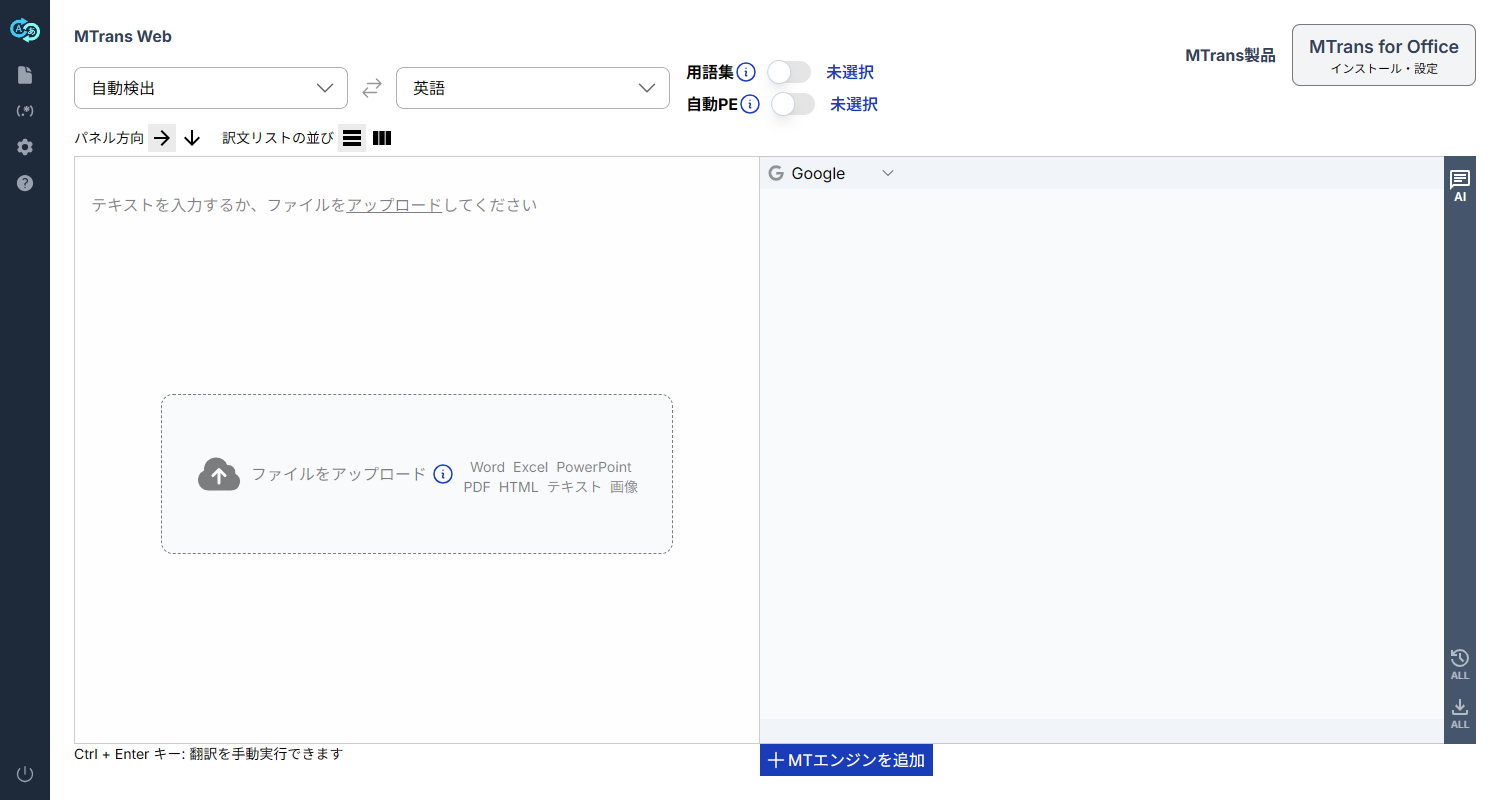The width and height of the screenshot is (1500, 800).
Task: Click the power logout icon
Action: pos(25,773)
